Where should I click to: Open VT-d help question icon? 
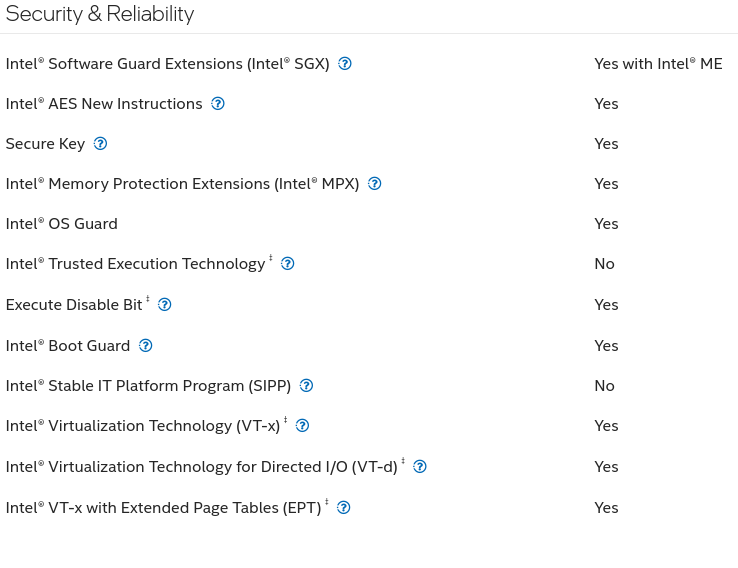[419, 466]
